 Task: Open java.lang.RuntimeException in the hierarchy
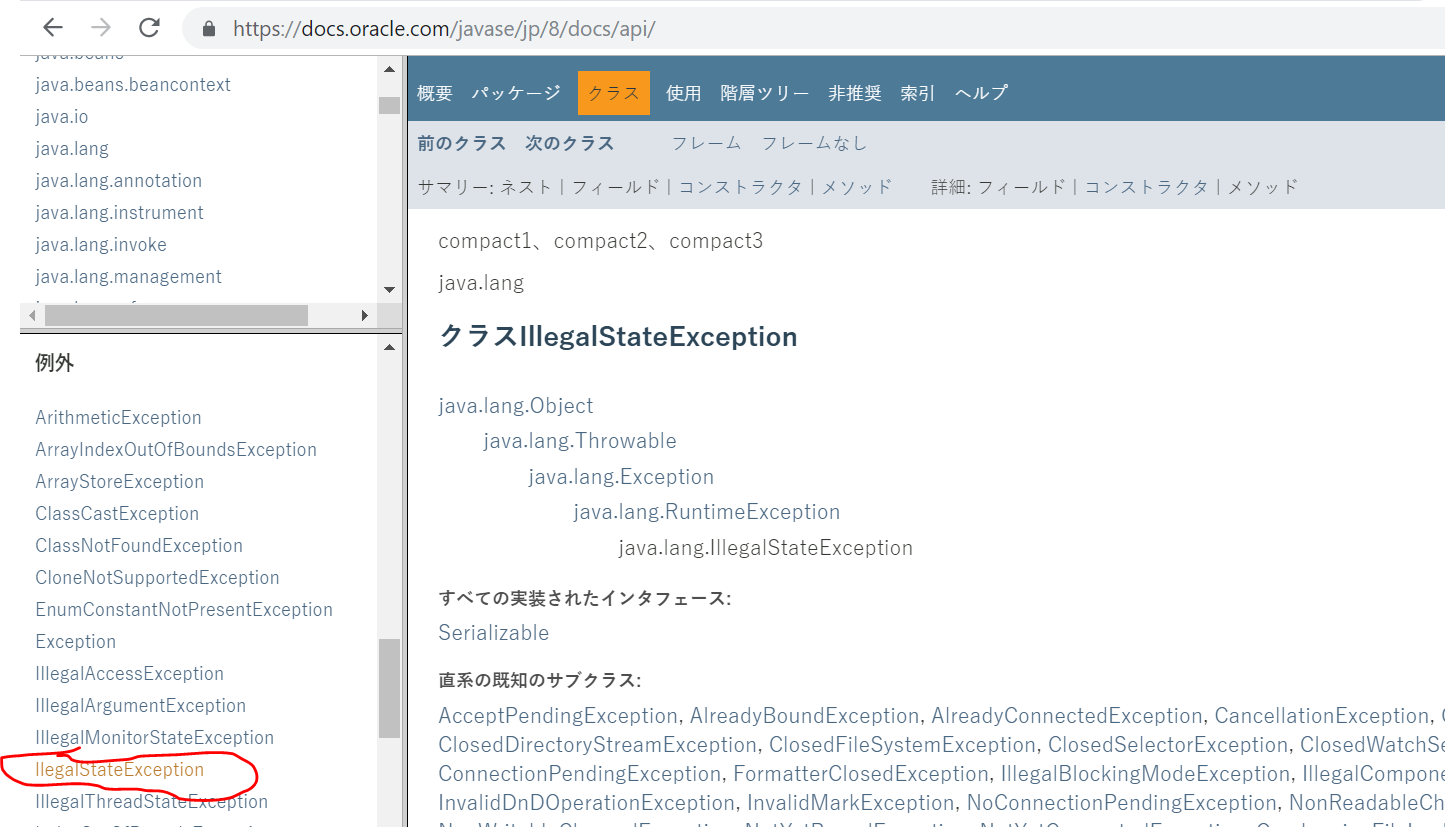pyautogui.click(x=706, y=512)
